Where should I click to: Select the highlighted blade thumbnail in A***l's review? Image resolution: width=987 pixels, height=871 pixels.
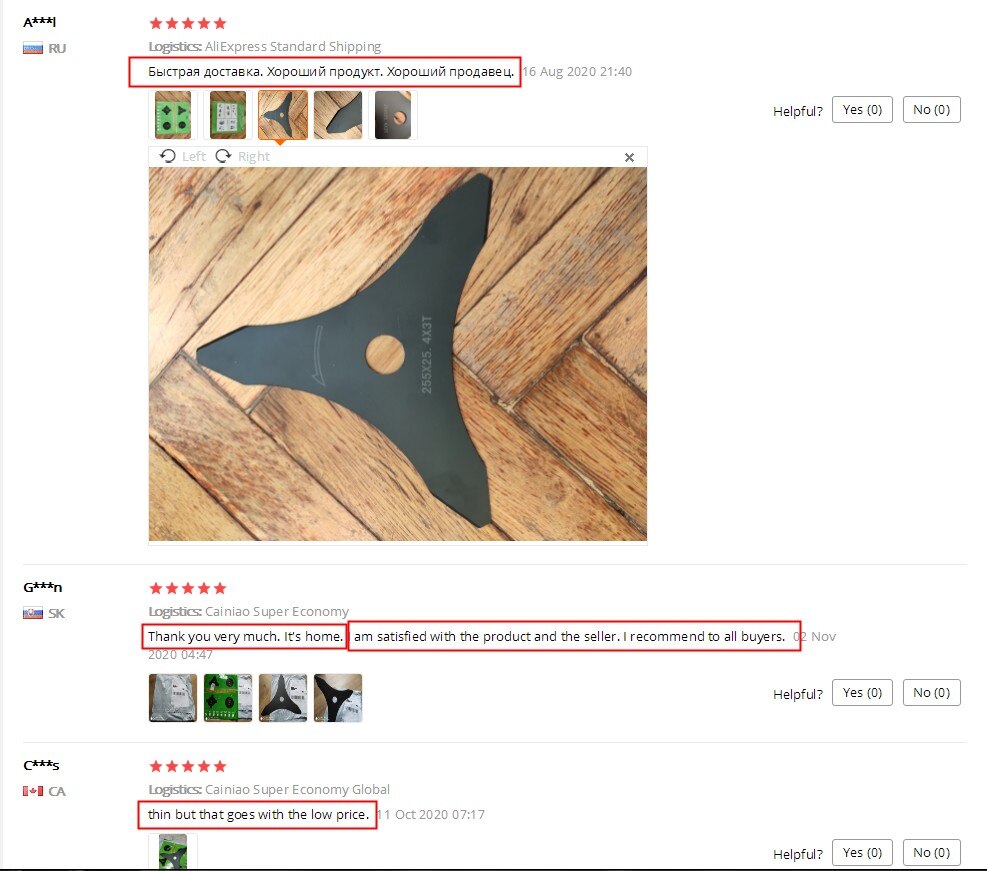click(283, 115)
